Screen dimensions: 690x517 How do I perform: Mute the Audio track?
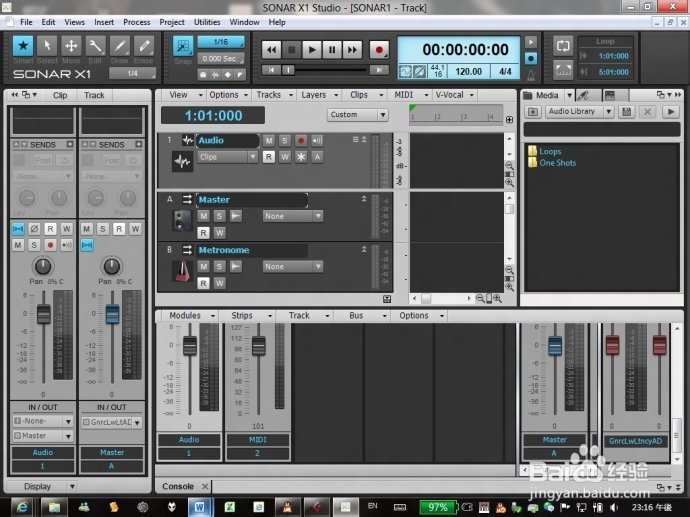tap(269, 141)
